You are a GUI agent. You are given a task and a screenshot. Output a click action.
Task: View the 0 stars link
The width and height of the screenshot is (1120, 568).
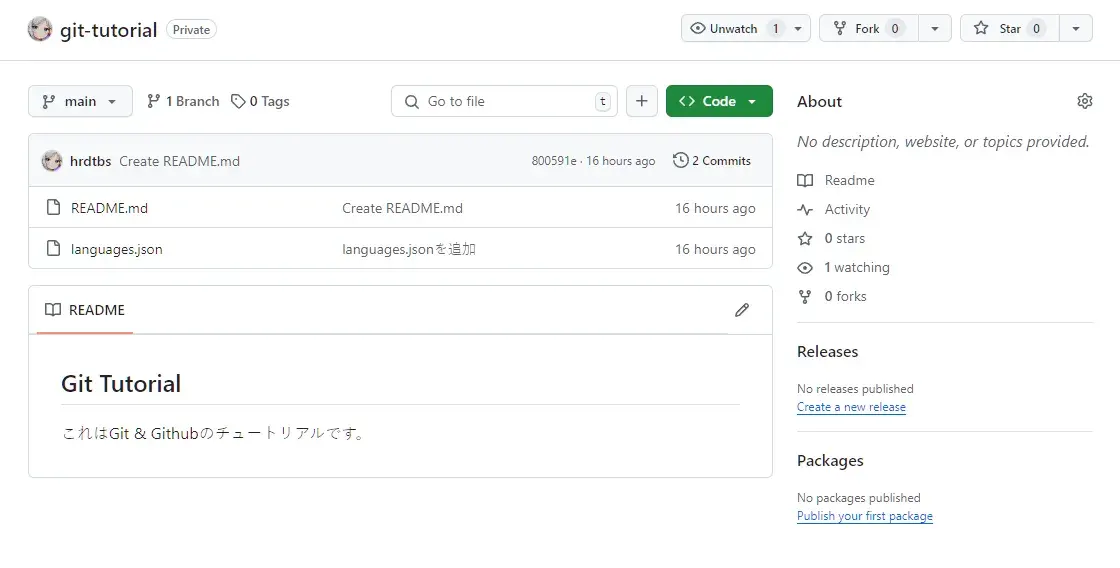pyautogui.click(x=831, y=238)
